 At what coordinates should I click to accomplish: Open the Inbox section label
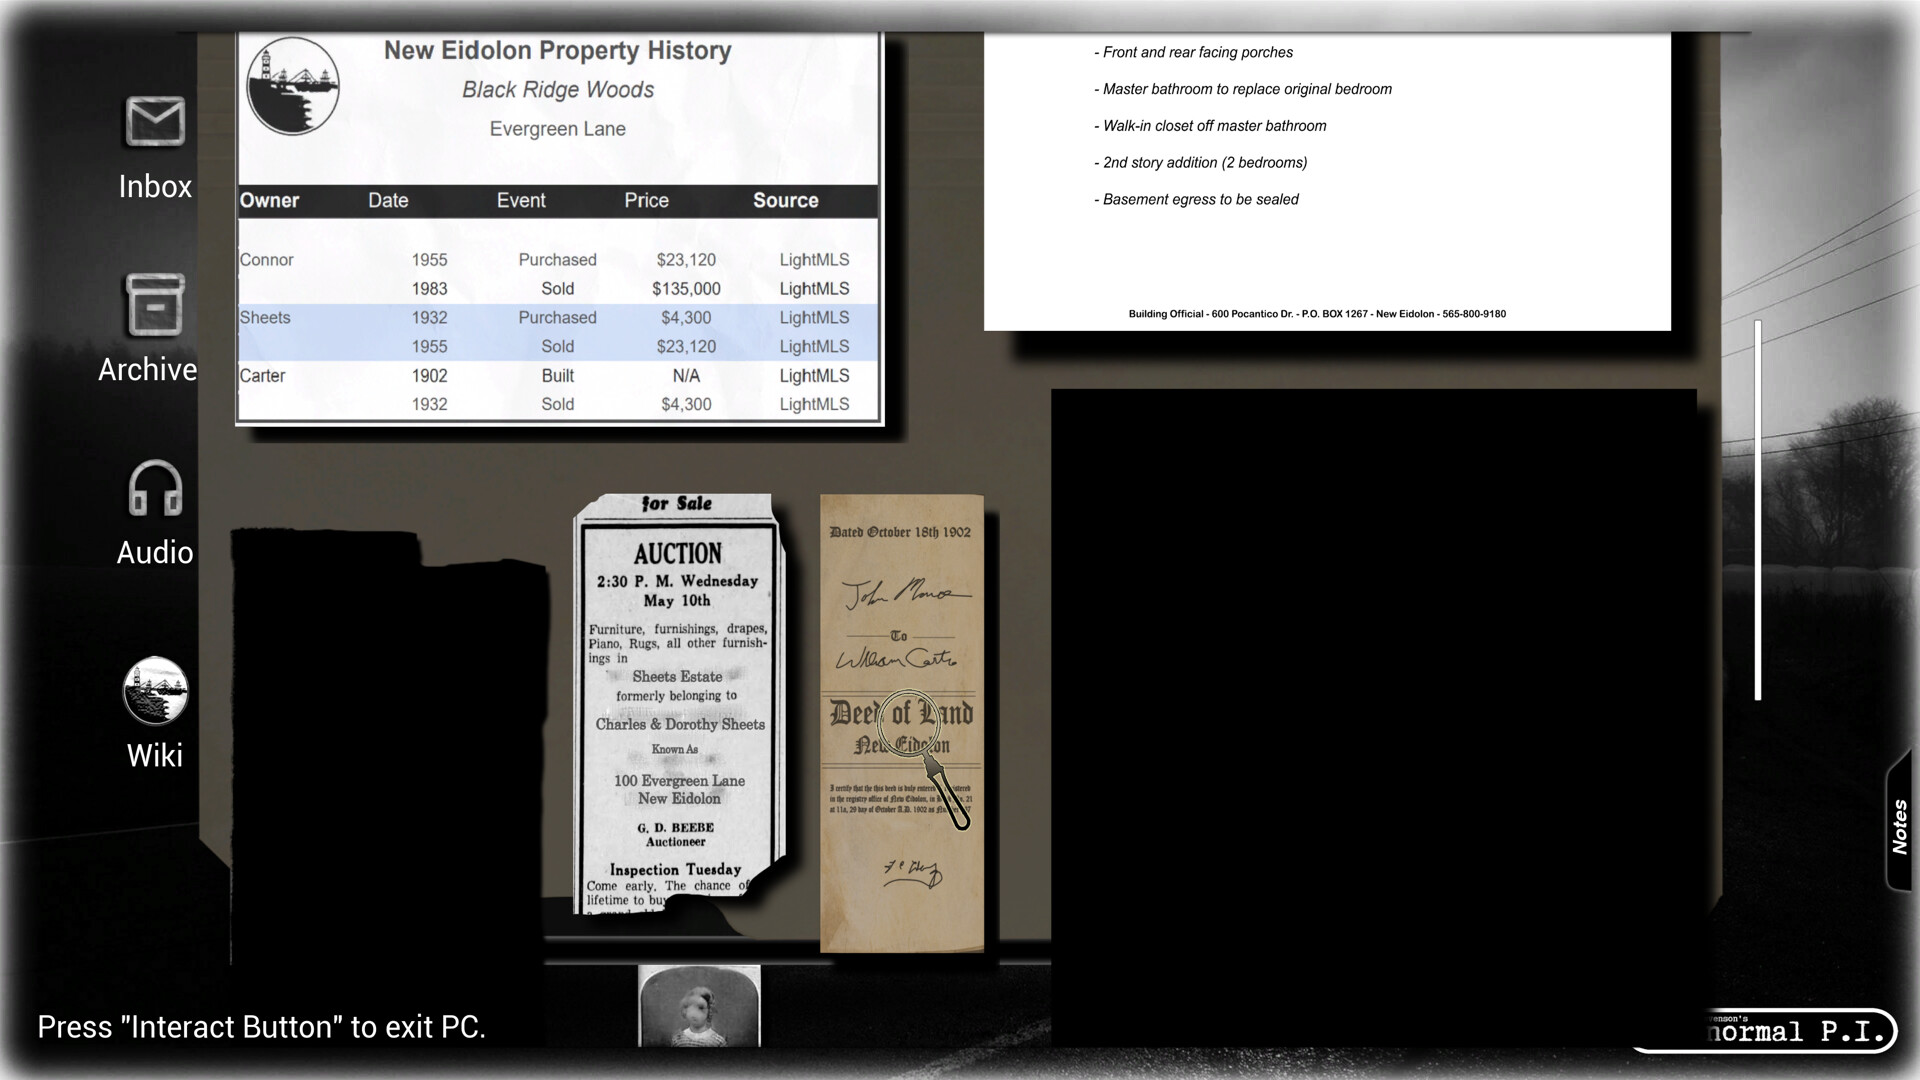tap(155, 187)
